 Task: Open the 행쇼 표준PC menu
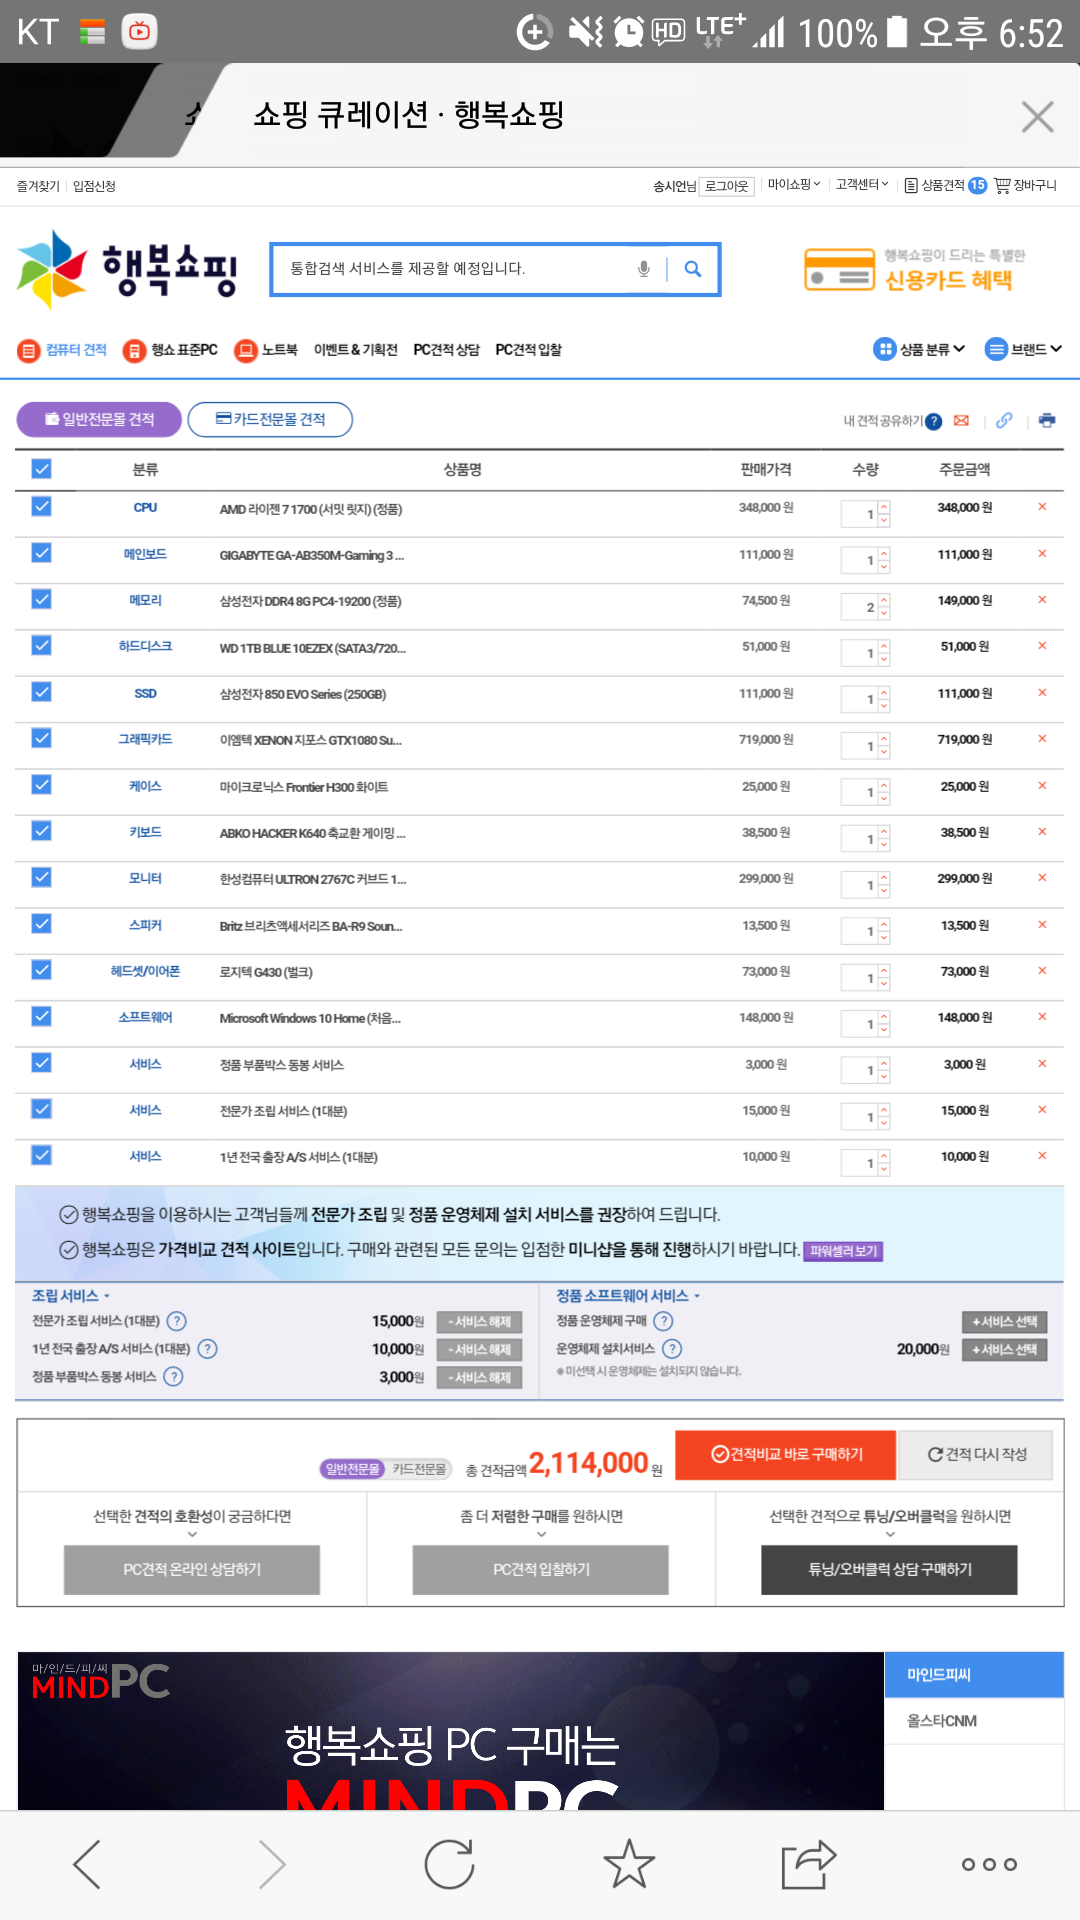pos(170,350)
